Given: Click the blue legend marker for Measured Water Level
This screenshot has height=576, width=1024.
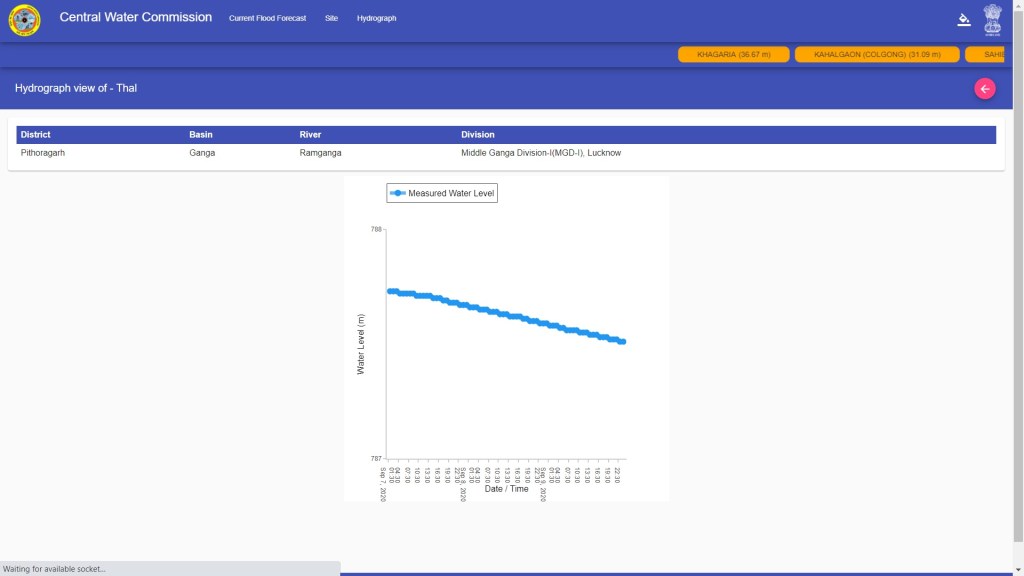Looking at the screenshot, I should pos(398,193).
